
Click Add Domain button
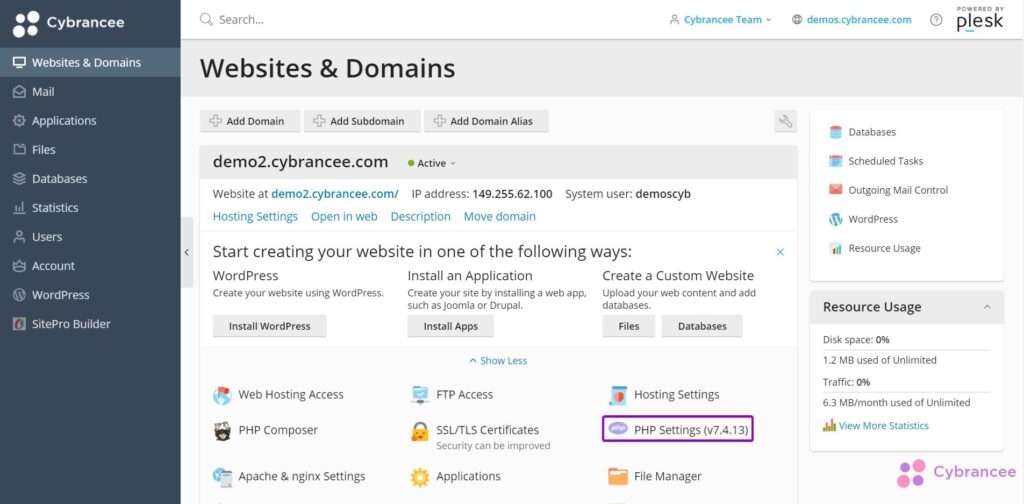pyautogui.click(x=250, y=121)
